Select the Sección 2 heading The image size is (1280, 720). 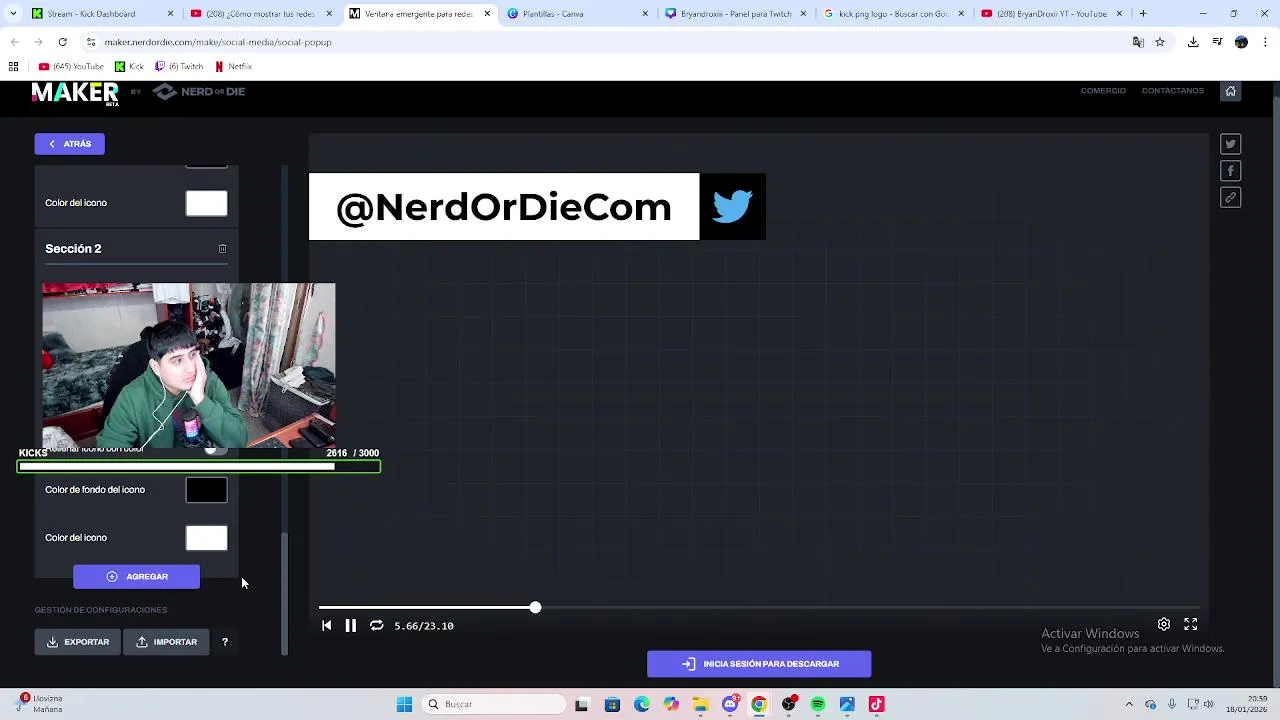(73, 249)
